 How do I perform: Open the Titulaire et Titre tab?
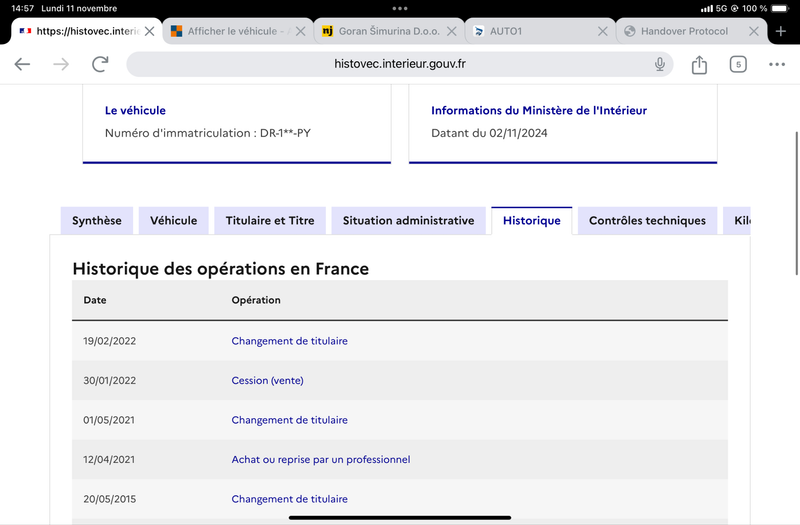click(x=270, y=220)
